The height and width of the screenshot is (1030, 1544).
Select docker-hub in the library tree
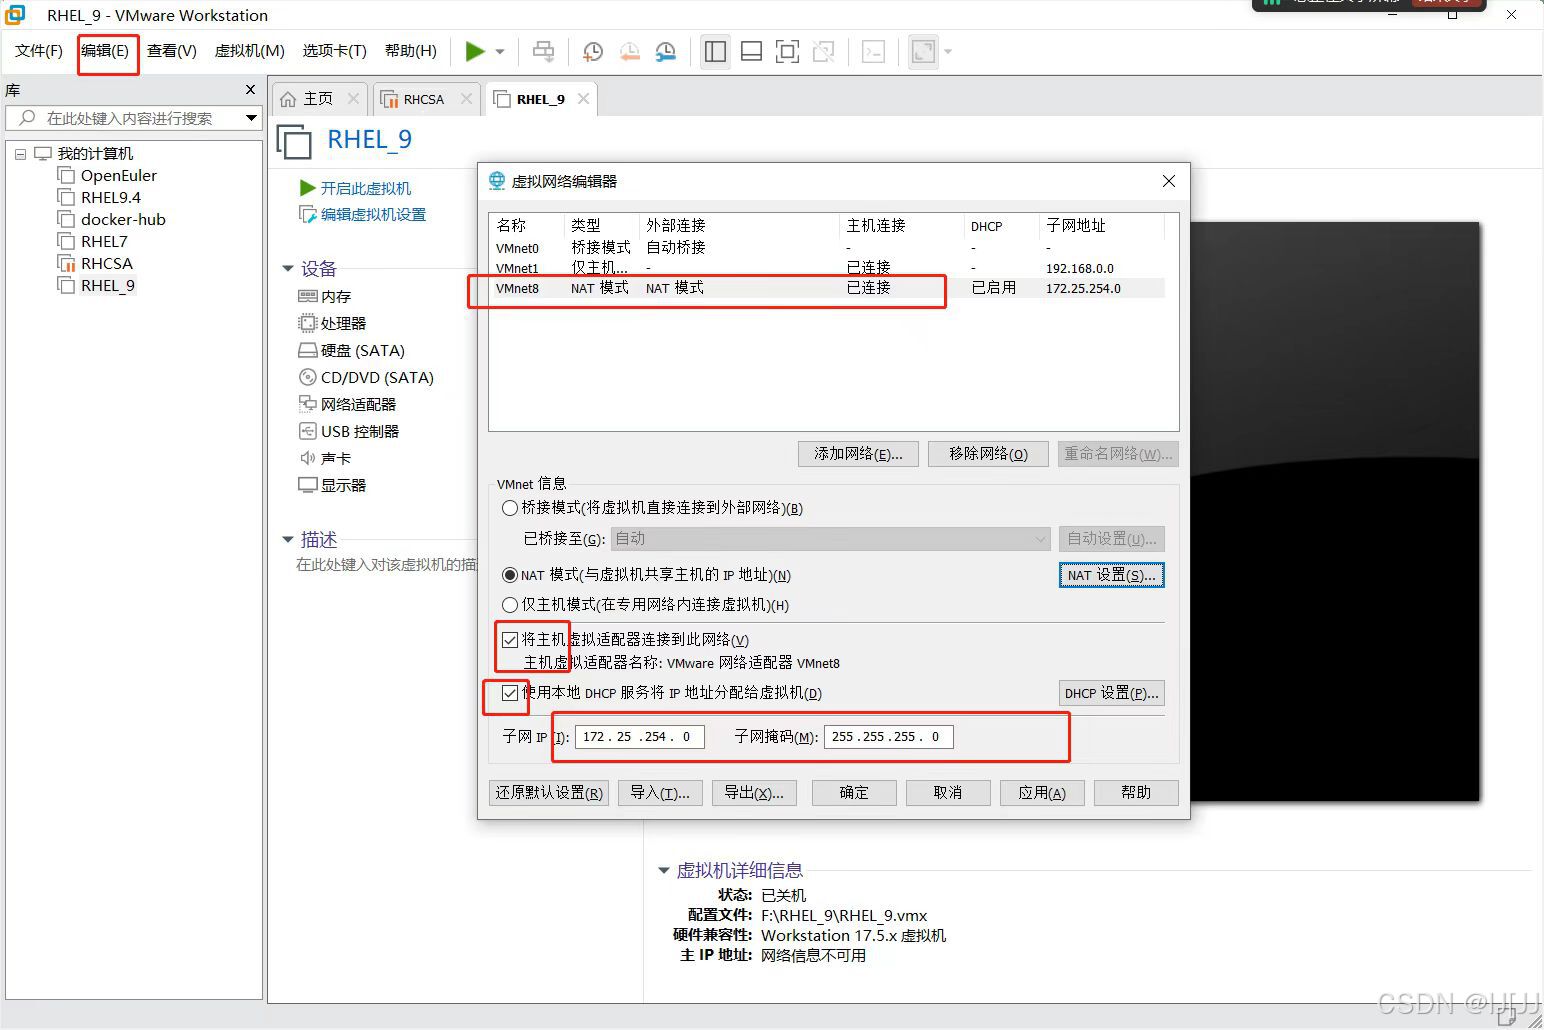point(123,220)
